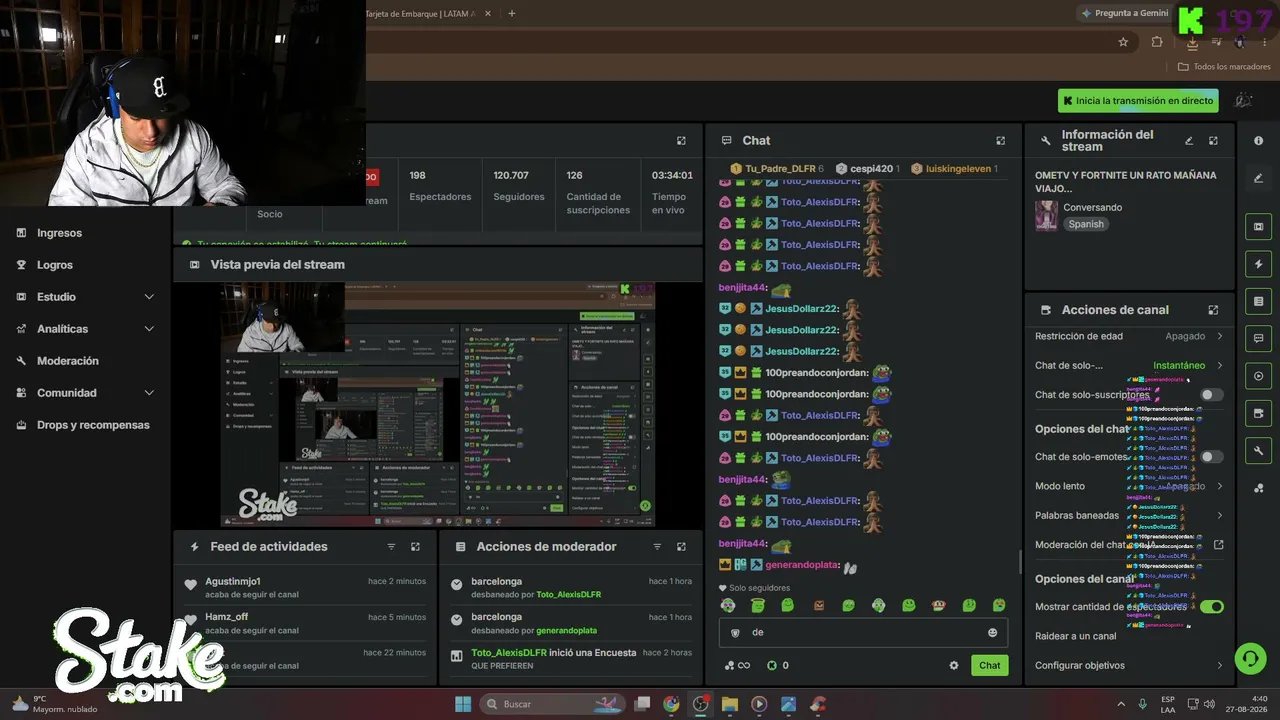Maximize the stream stats panel
The image size is (1280, 720).
[681, 141]
